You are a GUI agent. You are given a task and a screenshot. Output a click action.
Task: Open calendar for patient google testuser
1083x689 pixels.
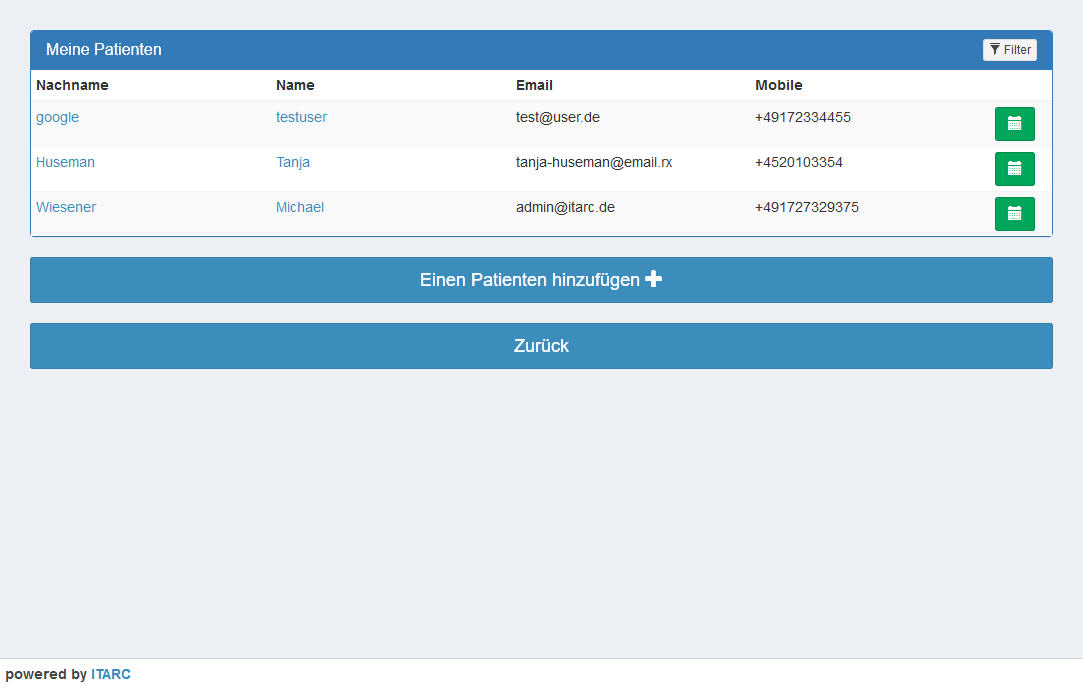click(1014, 124)
